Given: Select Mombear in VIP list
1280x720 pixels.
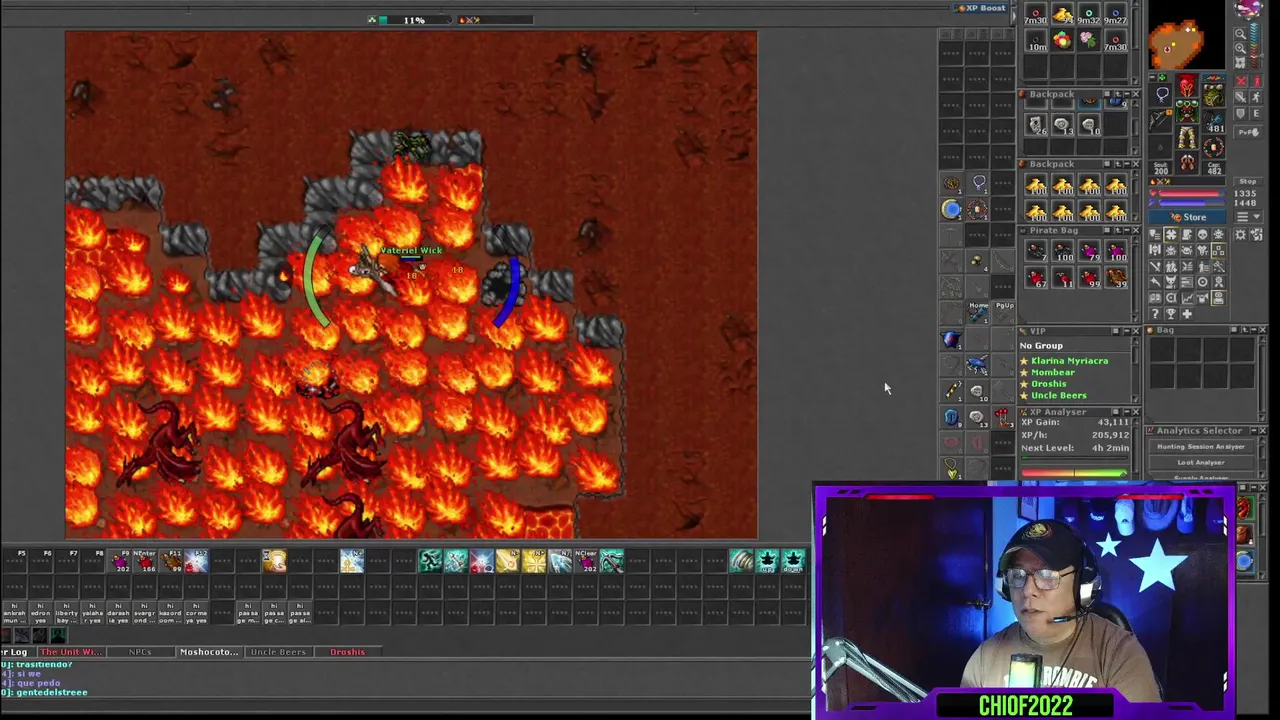Looking at the screenshot, I should (x=1053, y=372).
